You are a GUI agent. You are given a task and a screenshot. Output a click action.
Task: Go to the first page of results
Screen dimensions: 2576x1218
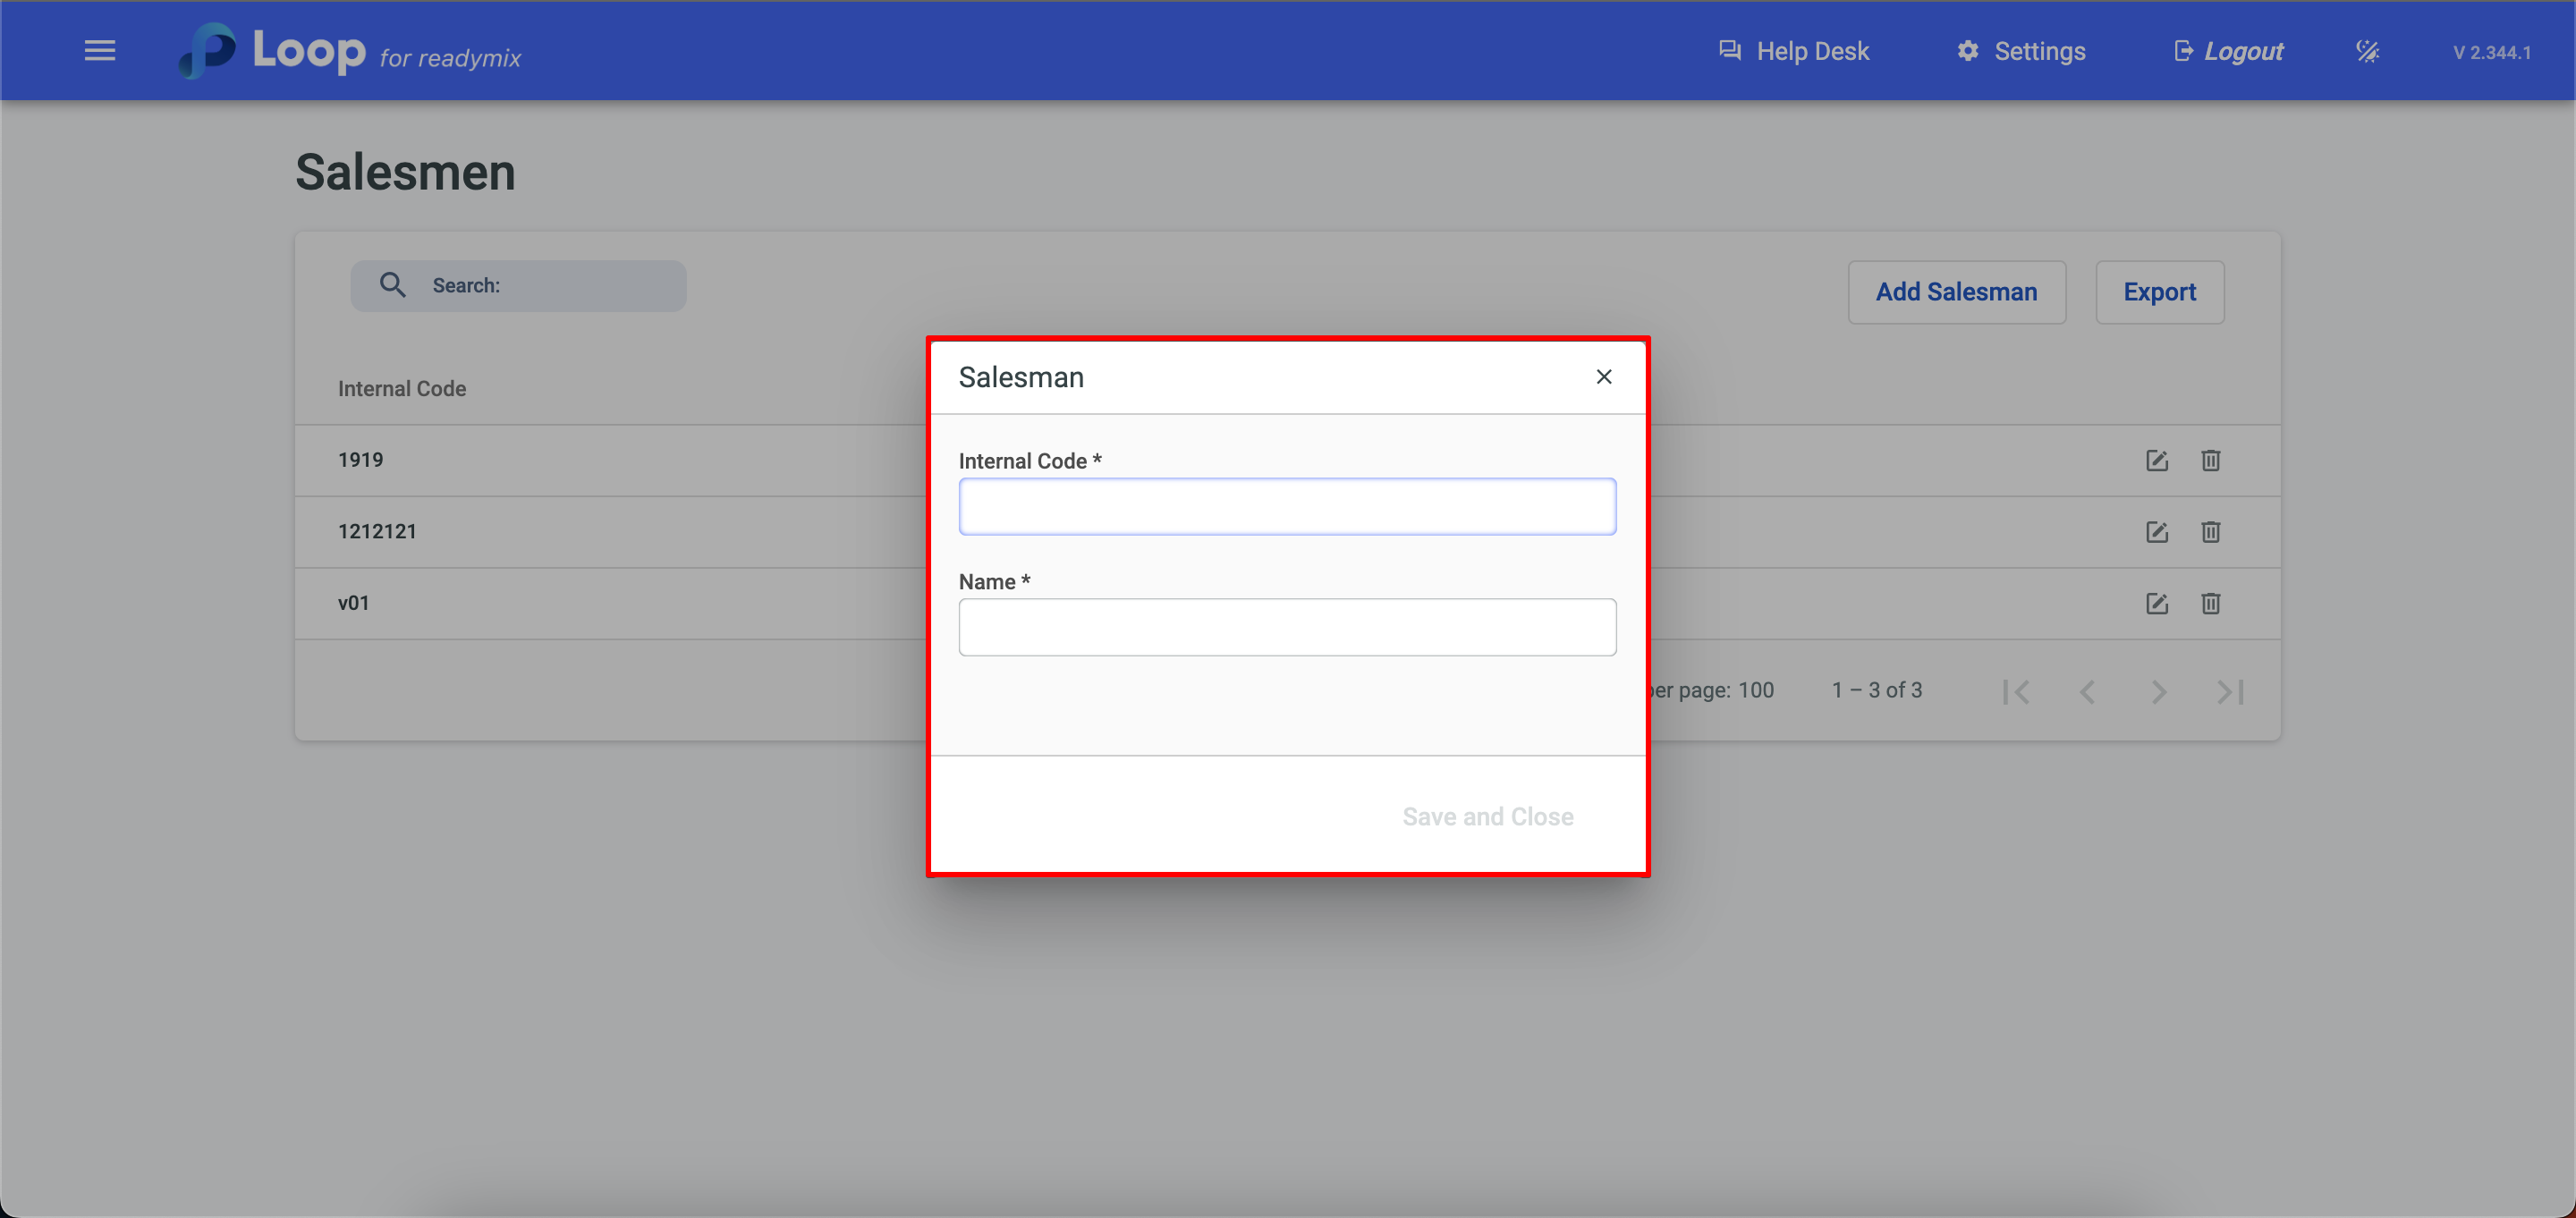tap(2015, 691)
